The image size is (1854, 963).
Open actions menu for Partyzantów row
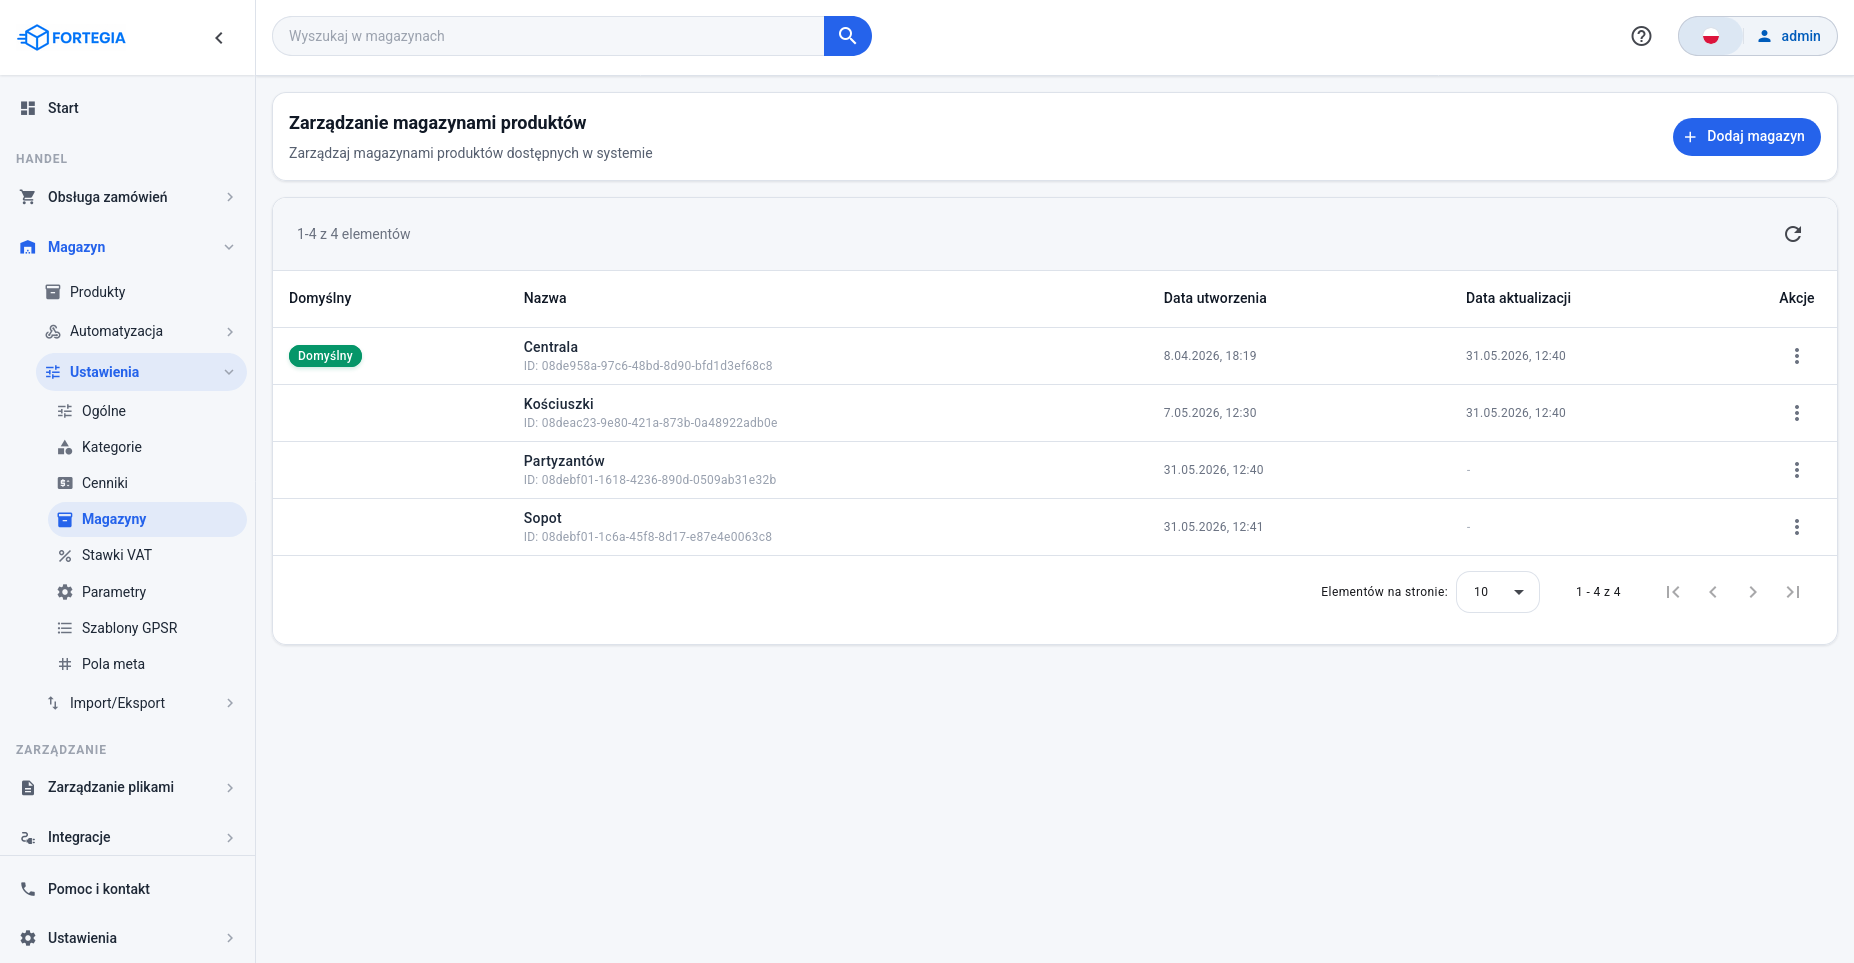1797,470
